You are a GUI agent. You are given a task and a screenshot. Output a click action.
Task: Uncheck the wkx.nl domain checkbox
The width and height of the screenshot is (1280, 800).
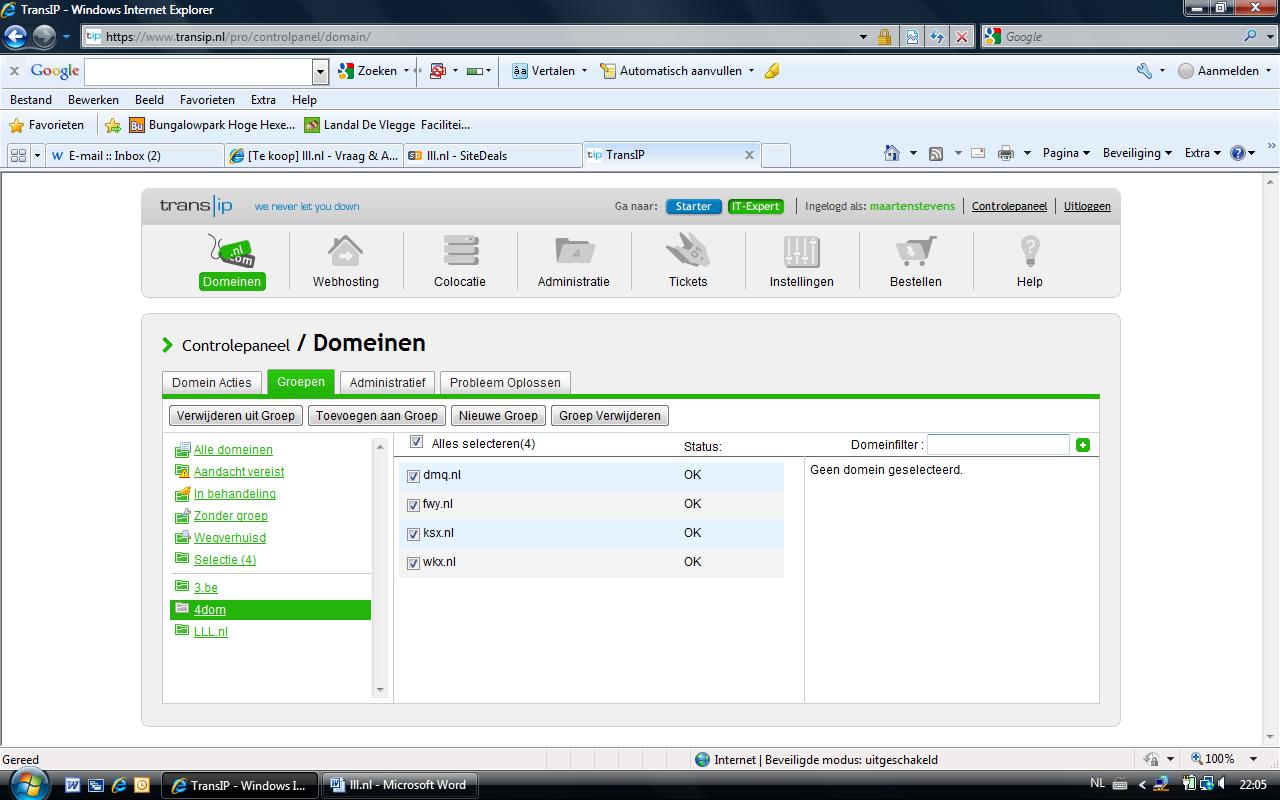pos(413,564)
